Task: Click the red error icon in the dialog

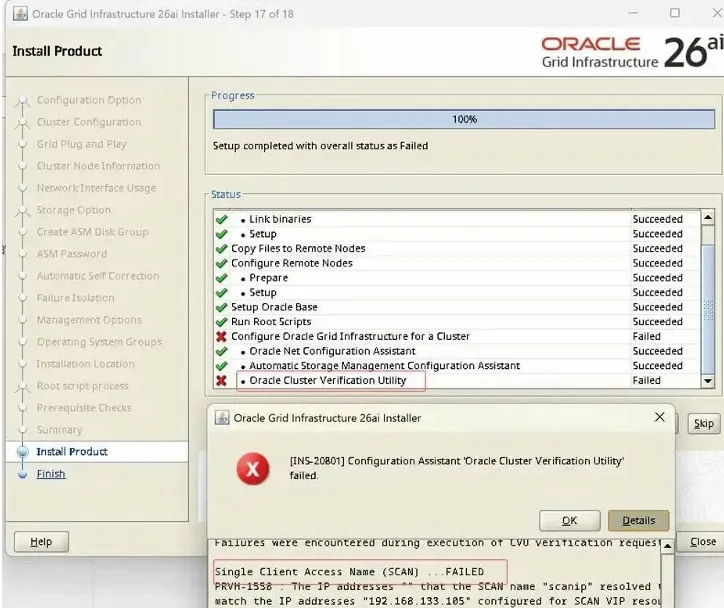Action: (253, 469)
